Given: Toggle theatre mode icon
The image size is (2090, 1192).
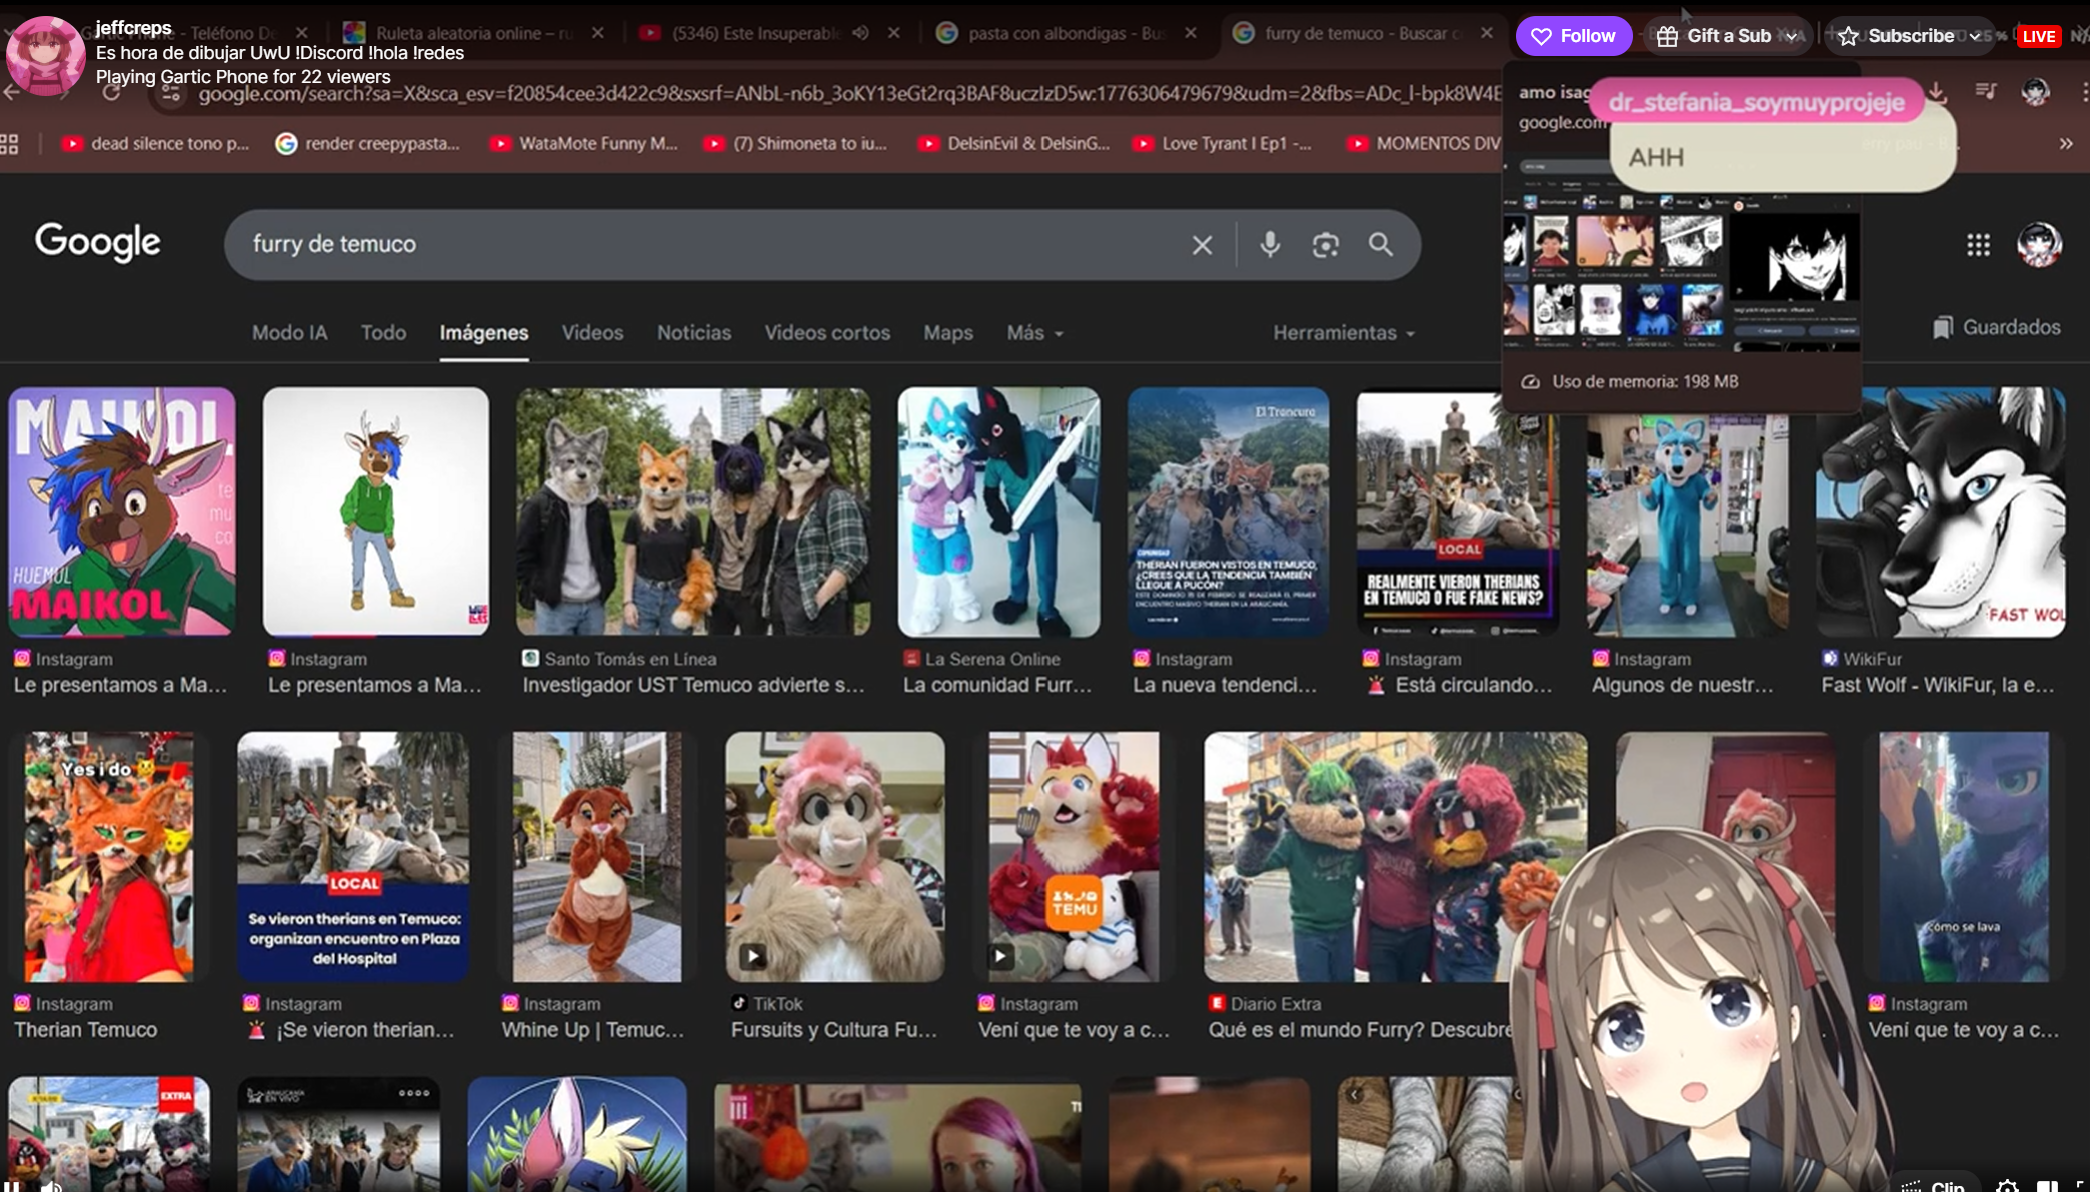Looking at the screenshot, I should (2047, 1186).
